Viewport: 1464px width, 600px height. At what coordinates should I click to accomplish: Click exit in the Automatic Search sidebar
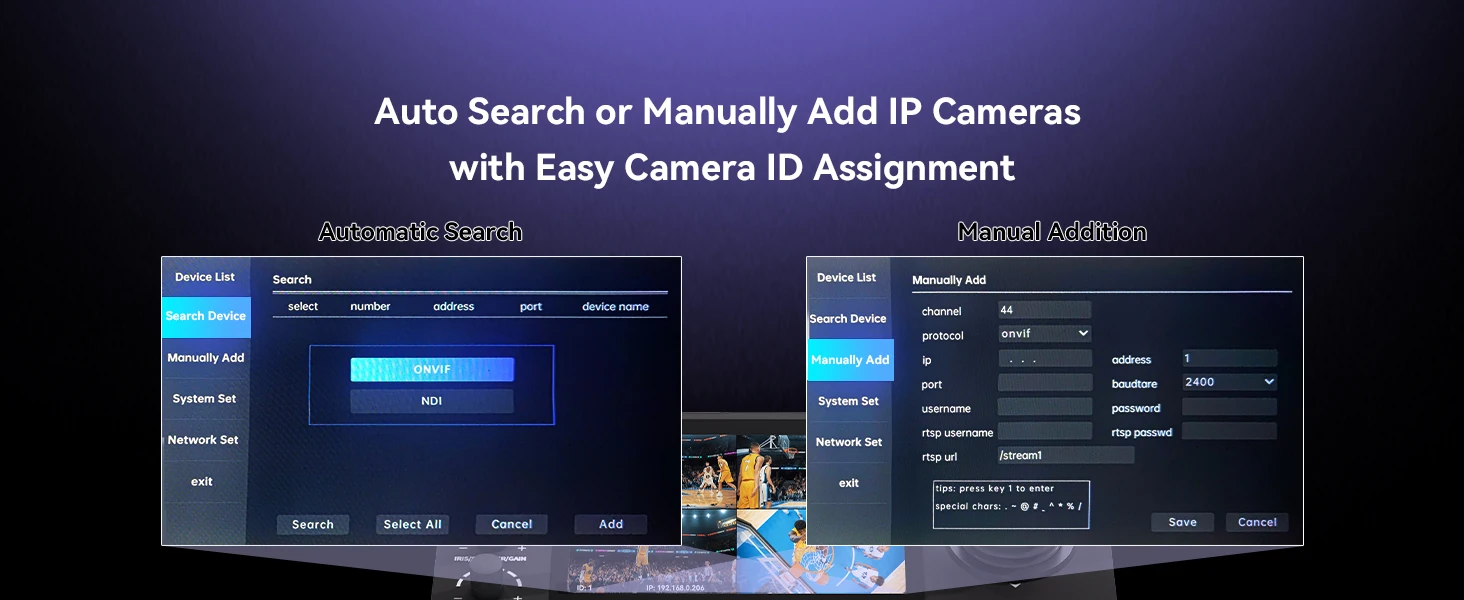pyautogui.click(x=202, y=482)
